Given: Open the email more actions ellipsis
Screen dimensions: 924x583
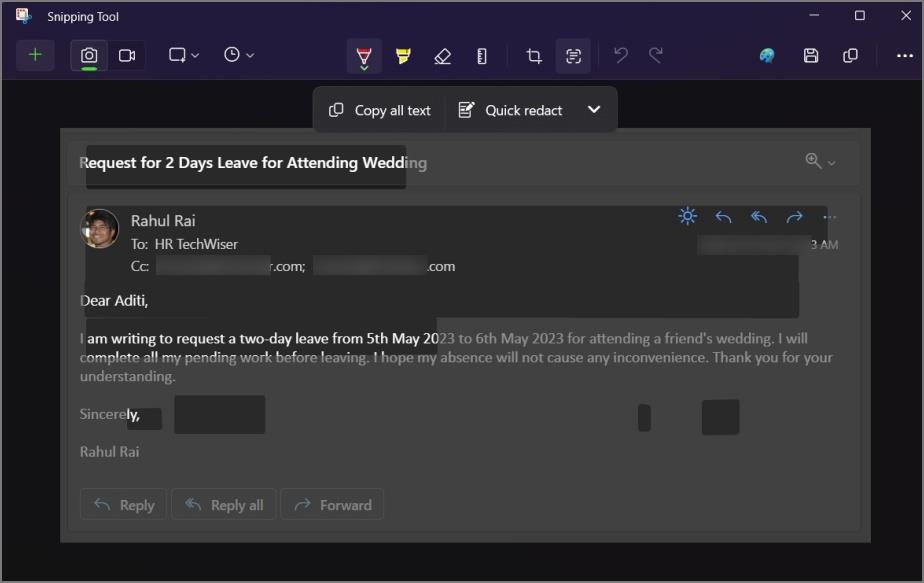Looking at the screenshot, I should pyautogui.click(x=830, y=217).
